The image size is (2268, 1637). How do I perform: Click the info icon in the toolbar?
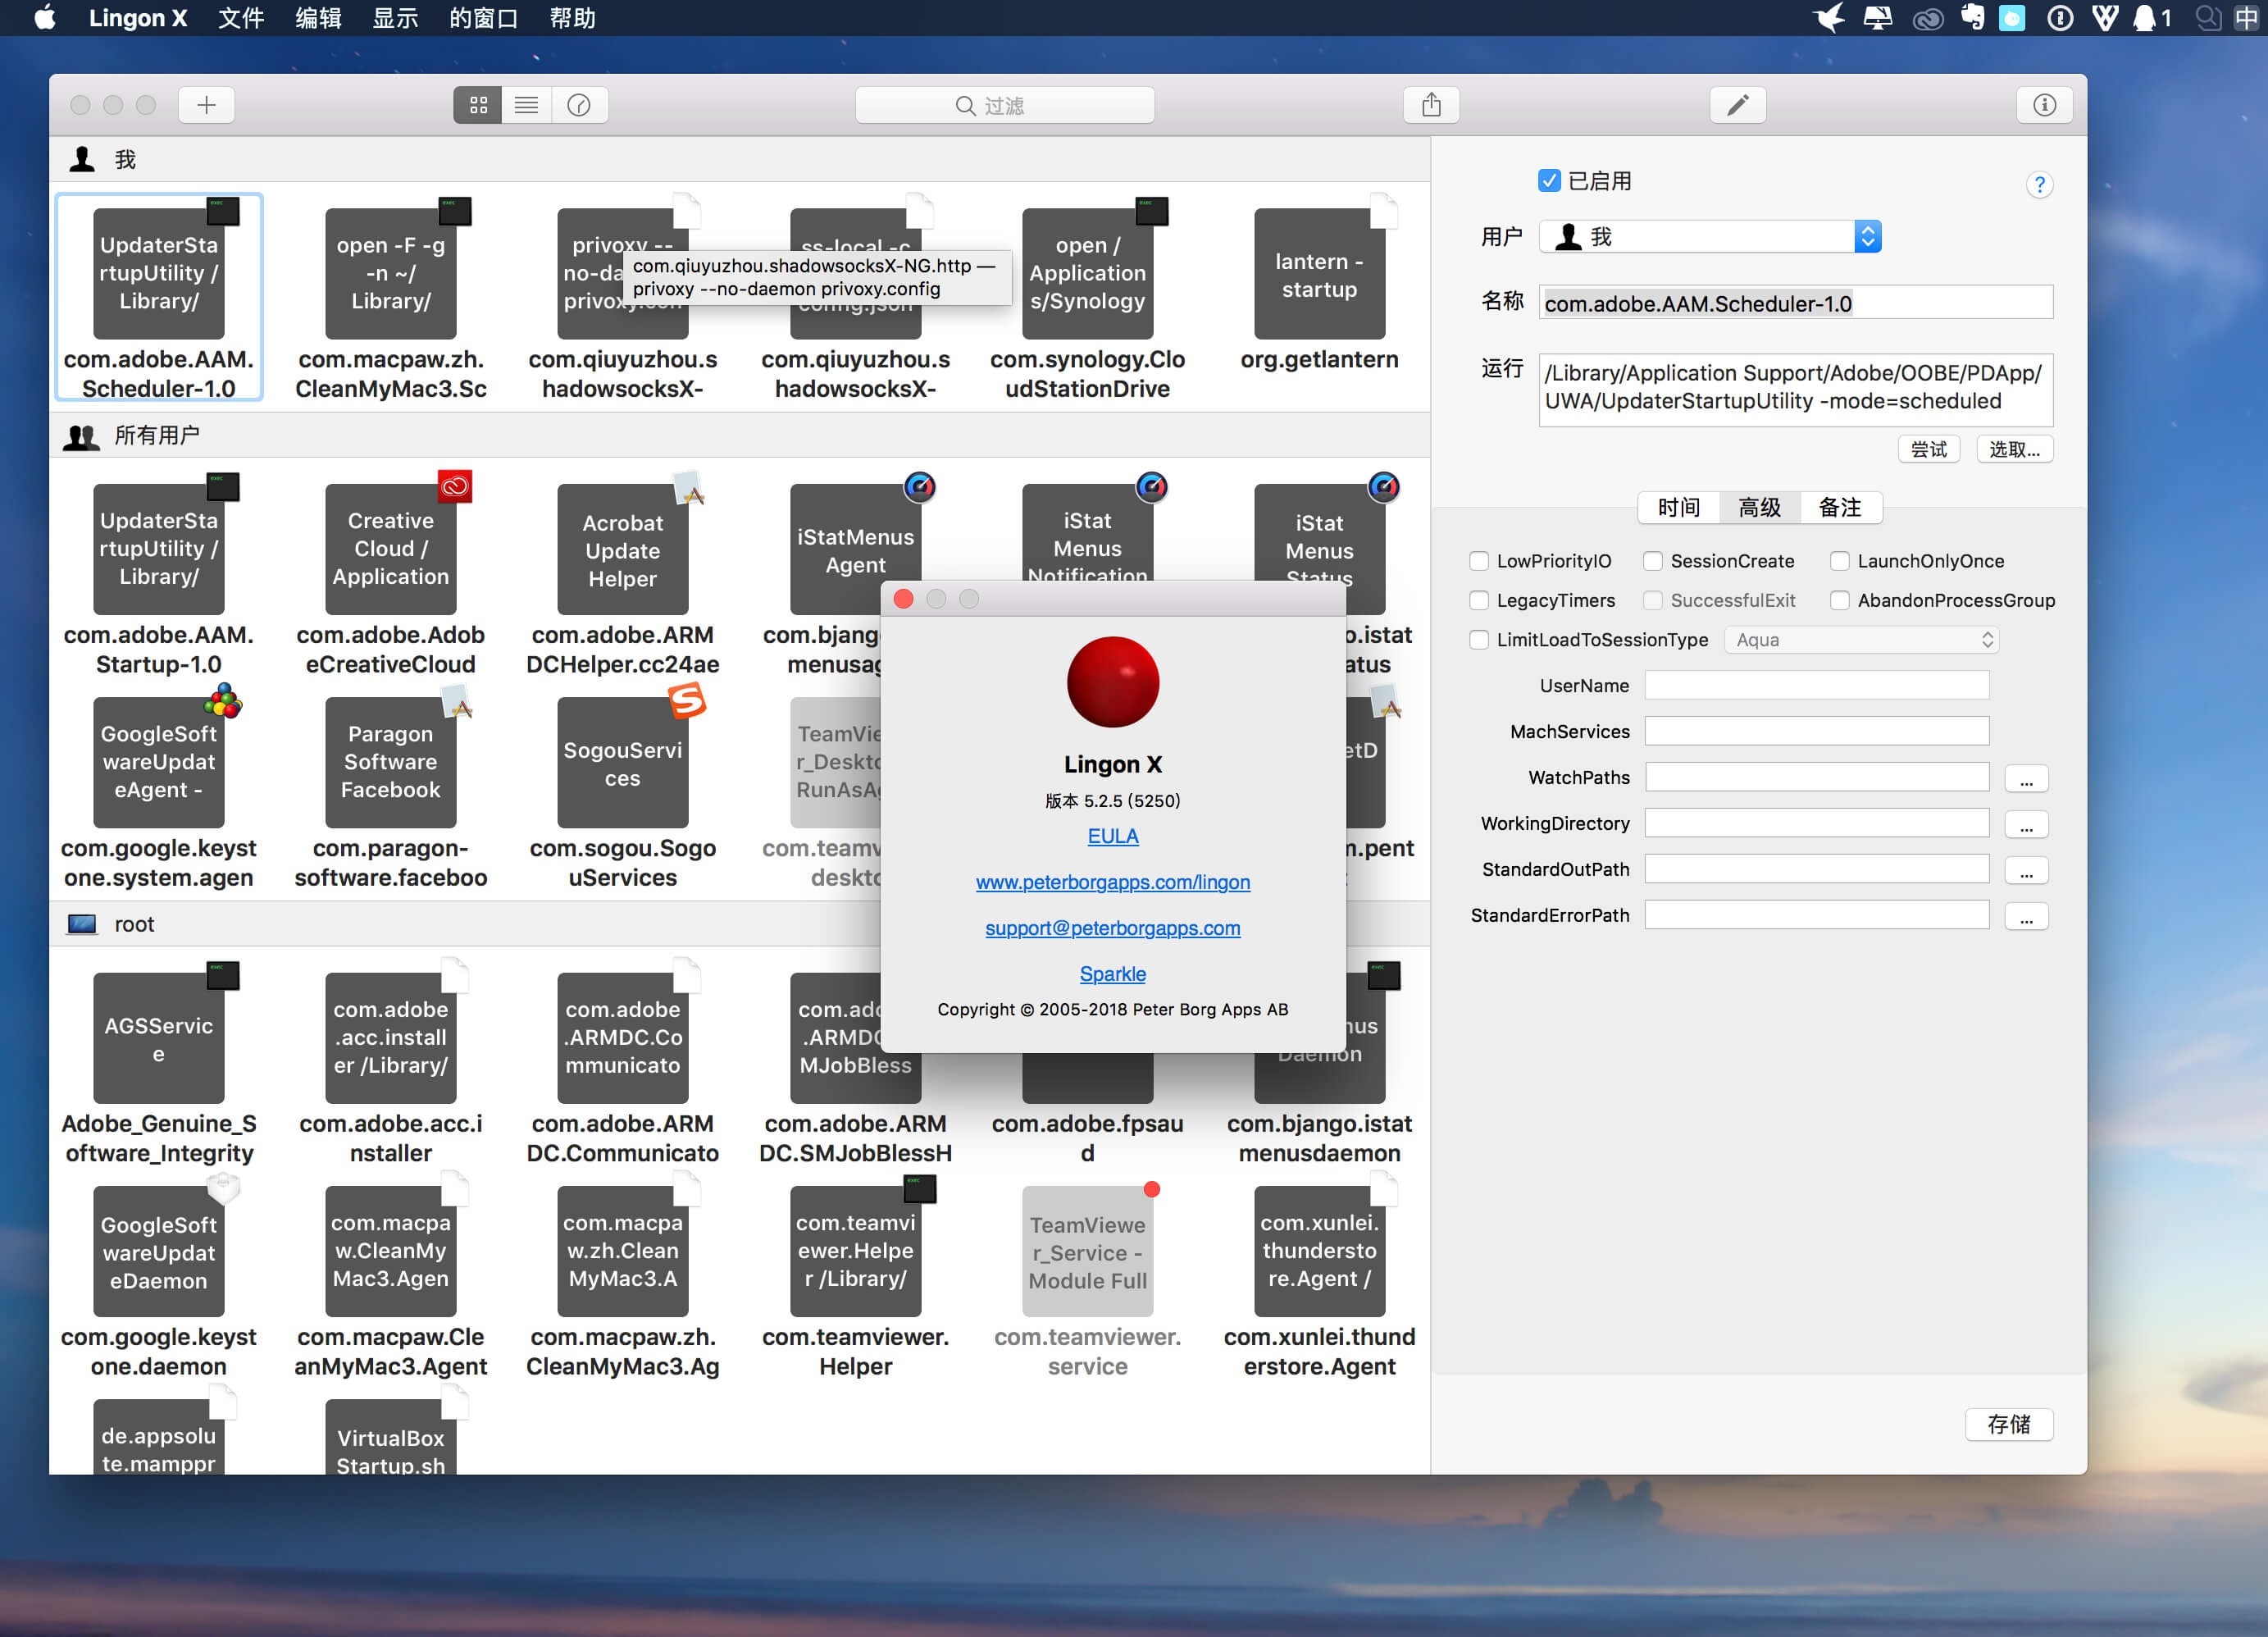coord(2044,105)
